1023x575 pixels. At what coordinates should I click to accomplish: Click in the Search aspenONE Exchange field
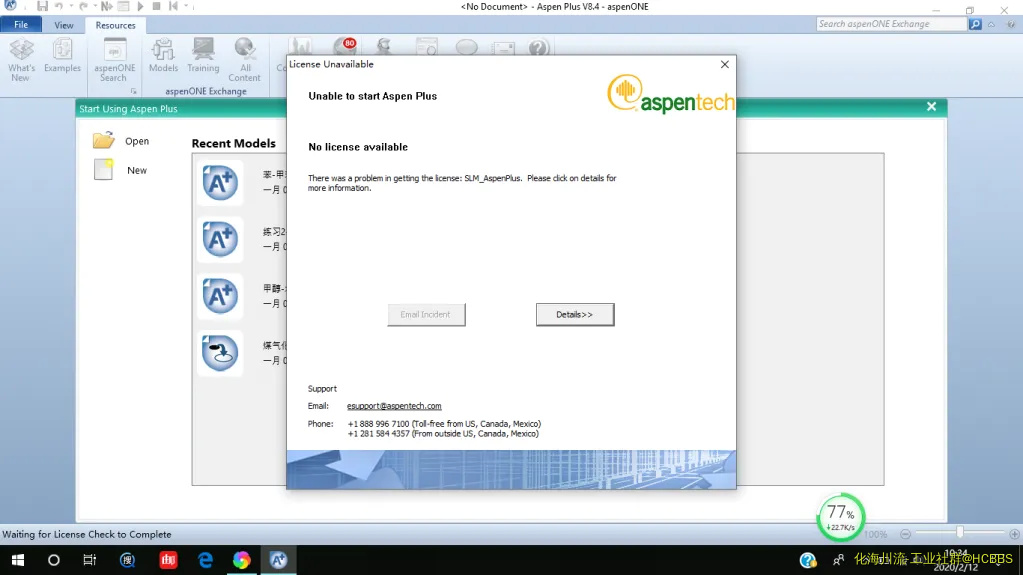(x=891, y=24)
